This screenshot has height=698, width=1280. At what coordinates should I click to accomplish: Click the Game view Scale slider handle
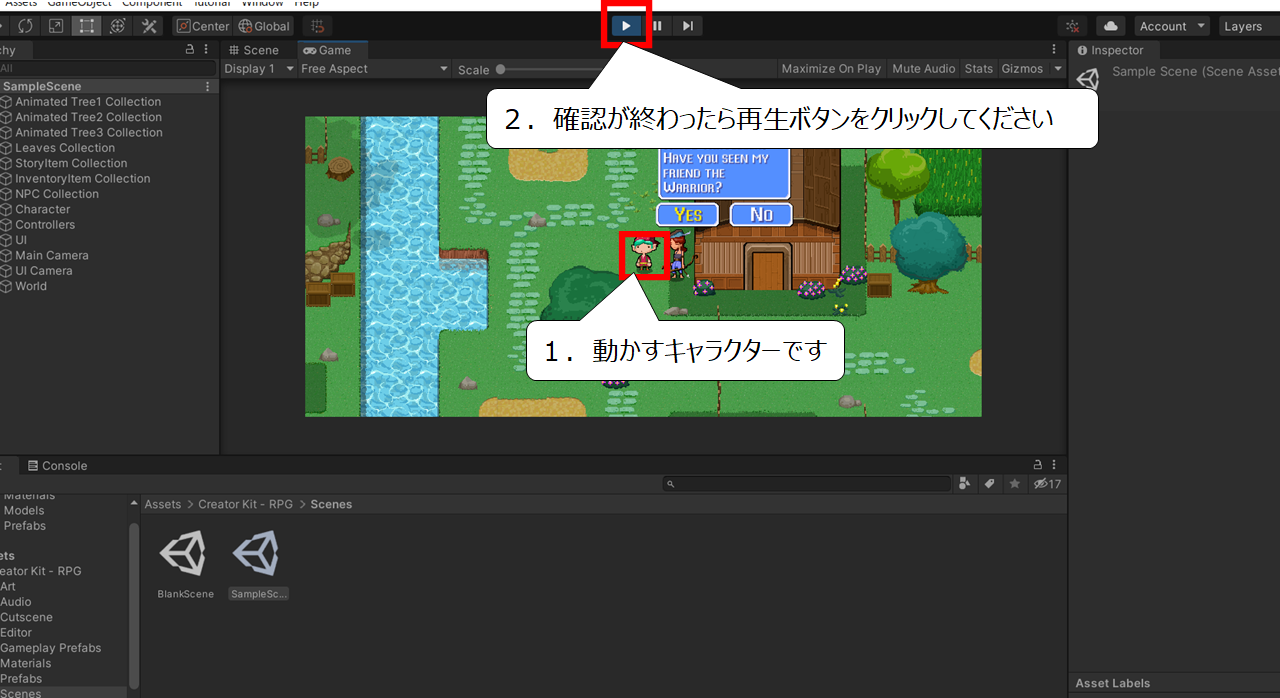(500, 69)
